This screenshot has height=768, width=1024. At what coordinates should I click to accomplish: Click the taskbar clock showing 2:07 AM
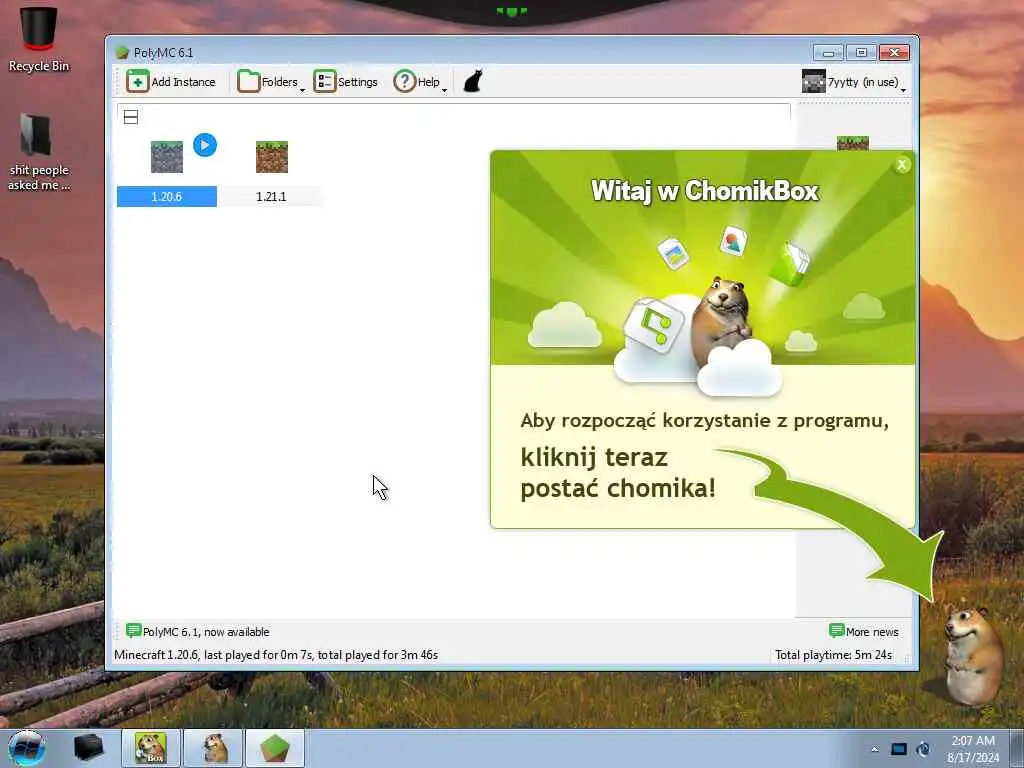point(973,749)
